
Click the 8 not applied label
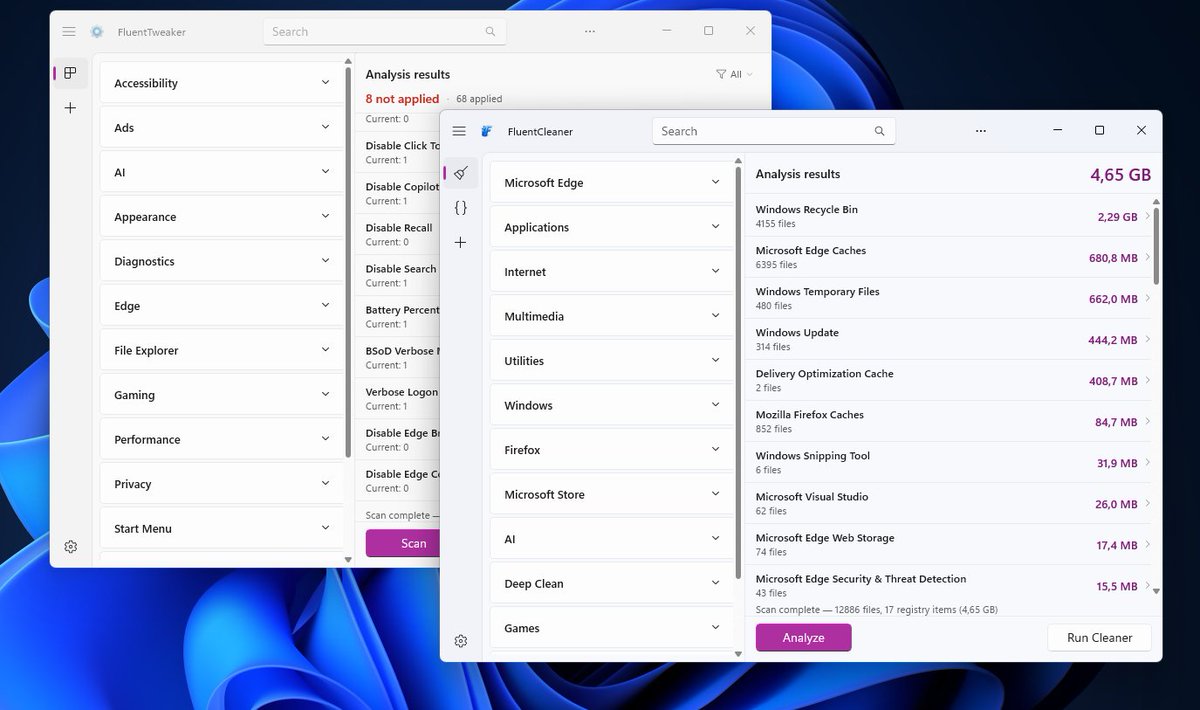(x=402, y=99)
